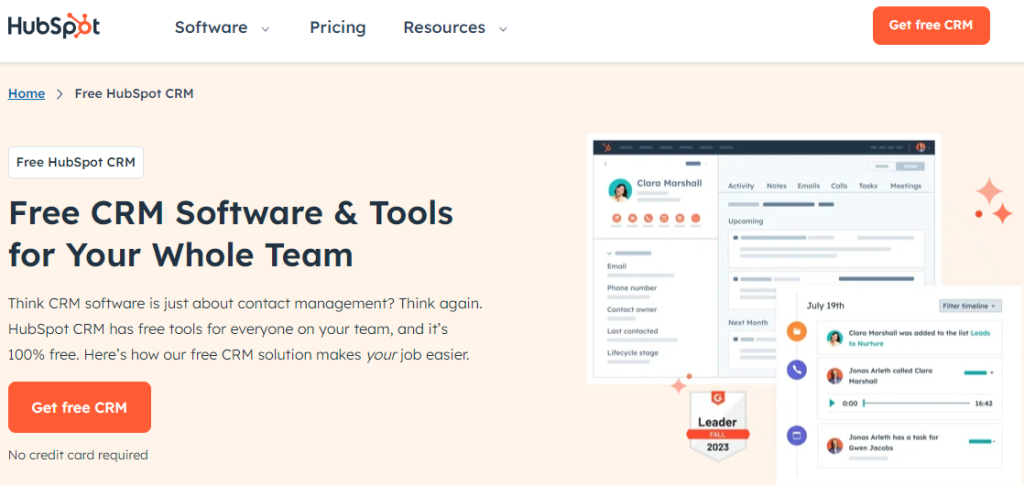Expand the dropdown on the Gwen Jacobs task entry
1024x485 pixels.
995,442
